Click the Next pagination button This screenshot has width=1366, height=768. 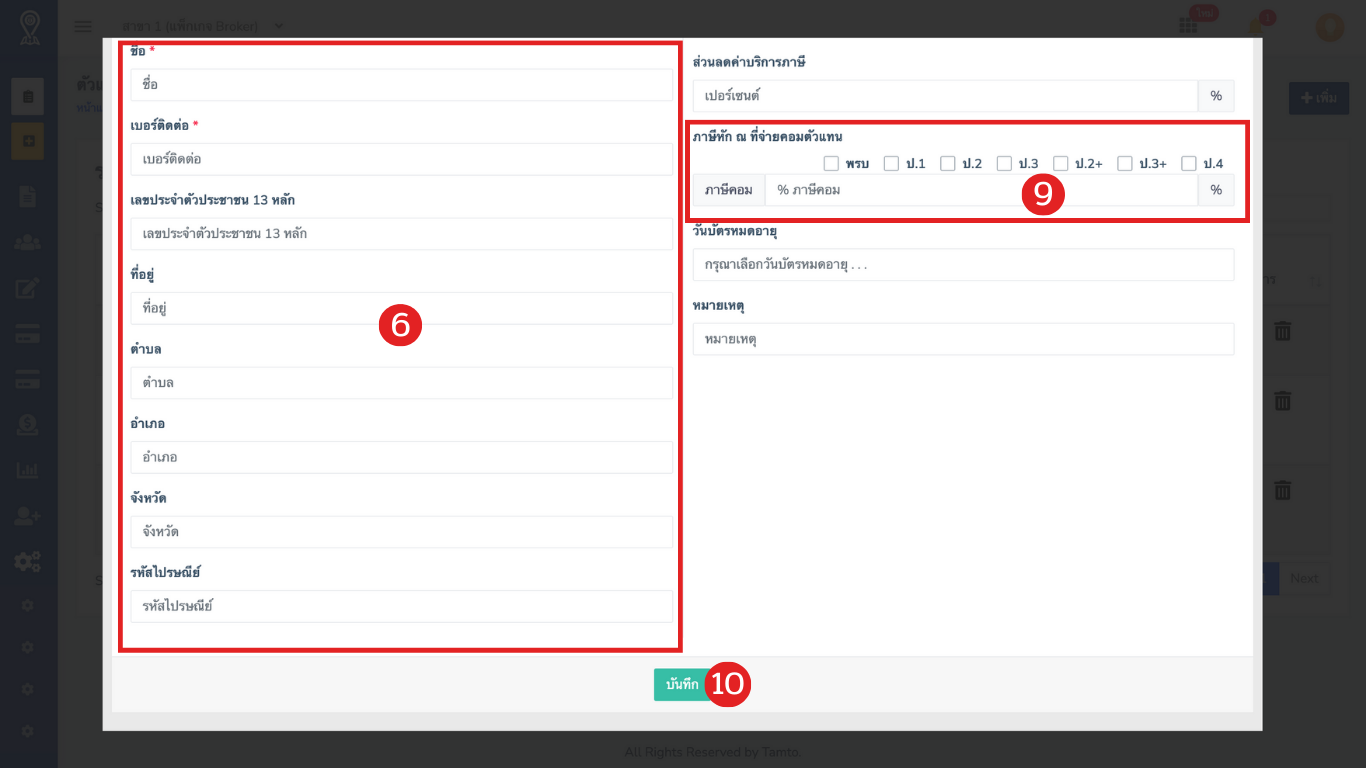tap(1304, 578)
